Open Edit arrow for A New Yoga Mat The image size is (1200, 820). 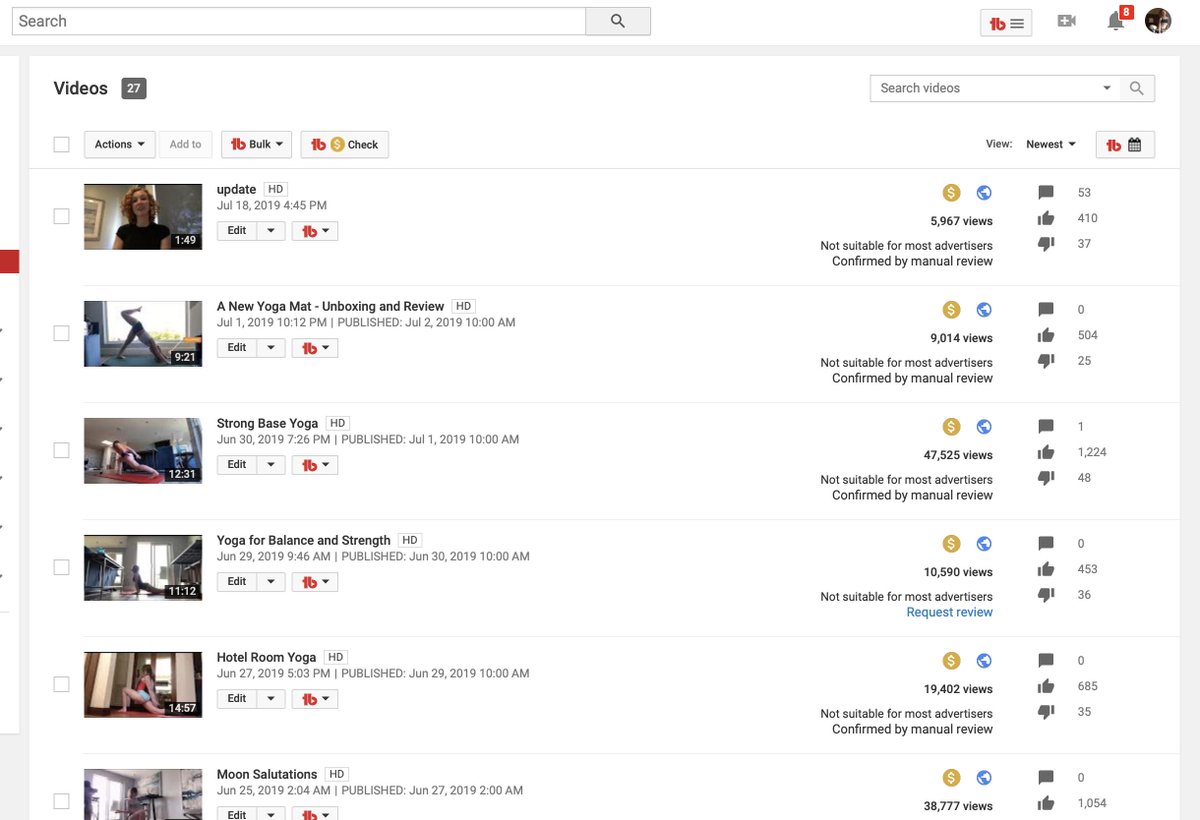pyautogui.click(x=271, y=348)
